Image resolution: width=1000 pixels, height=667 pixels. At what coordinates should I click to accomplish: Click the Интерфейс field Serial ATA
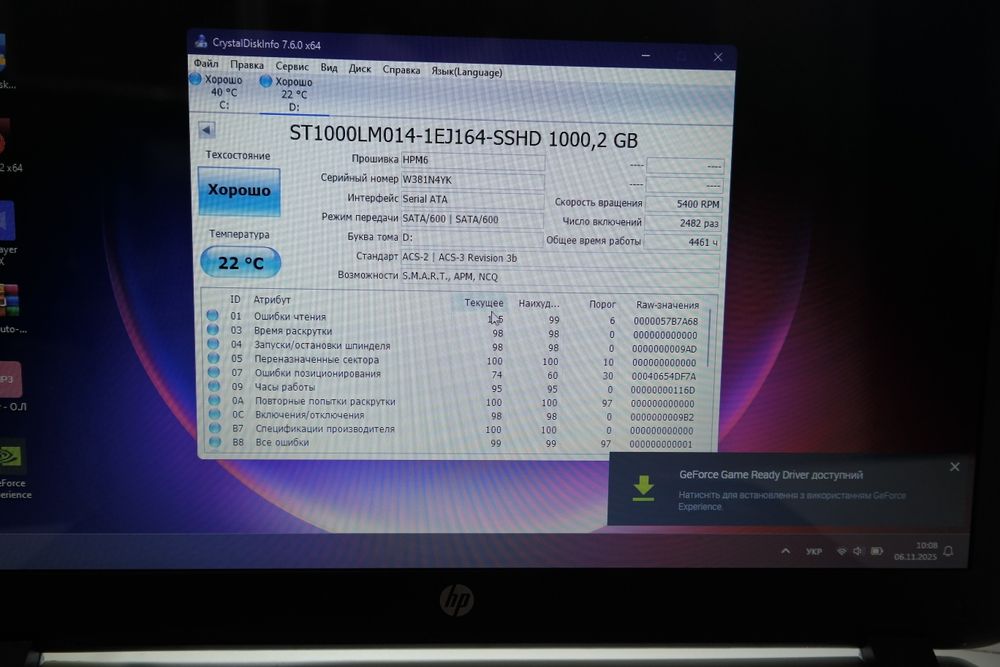[472, 200]
